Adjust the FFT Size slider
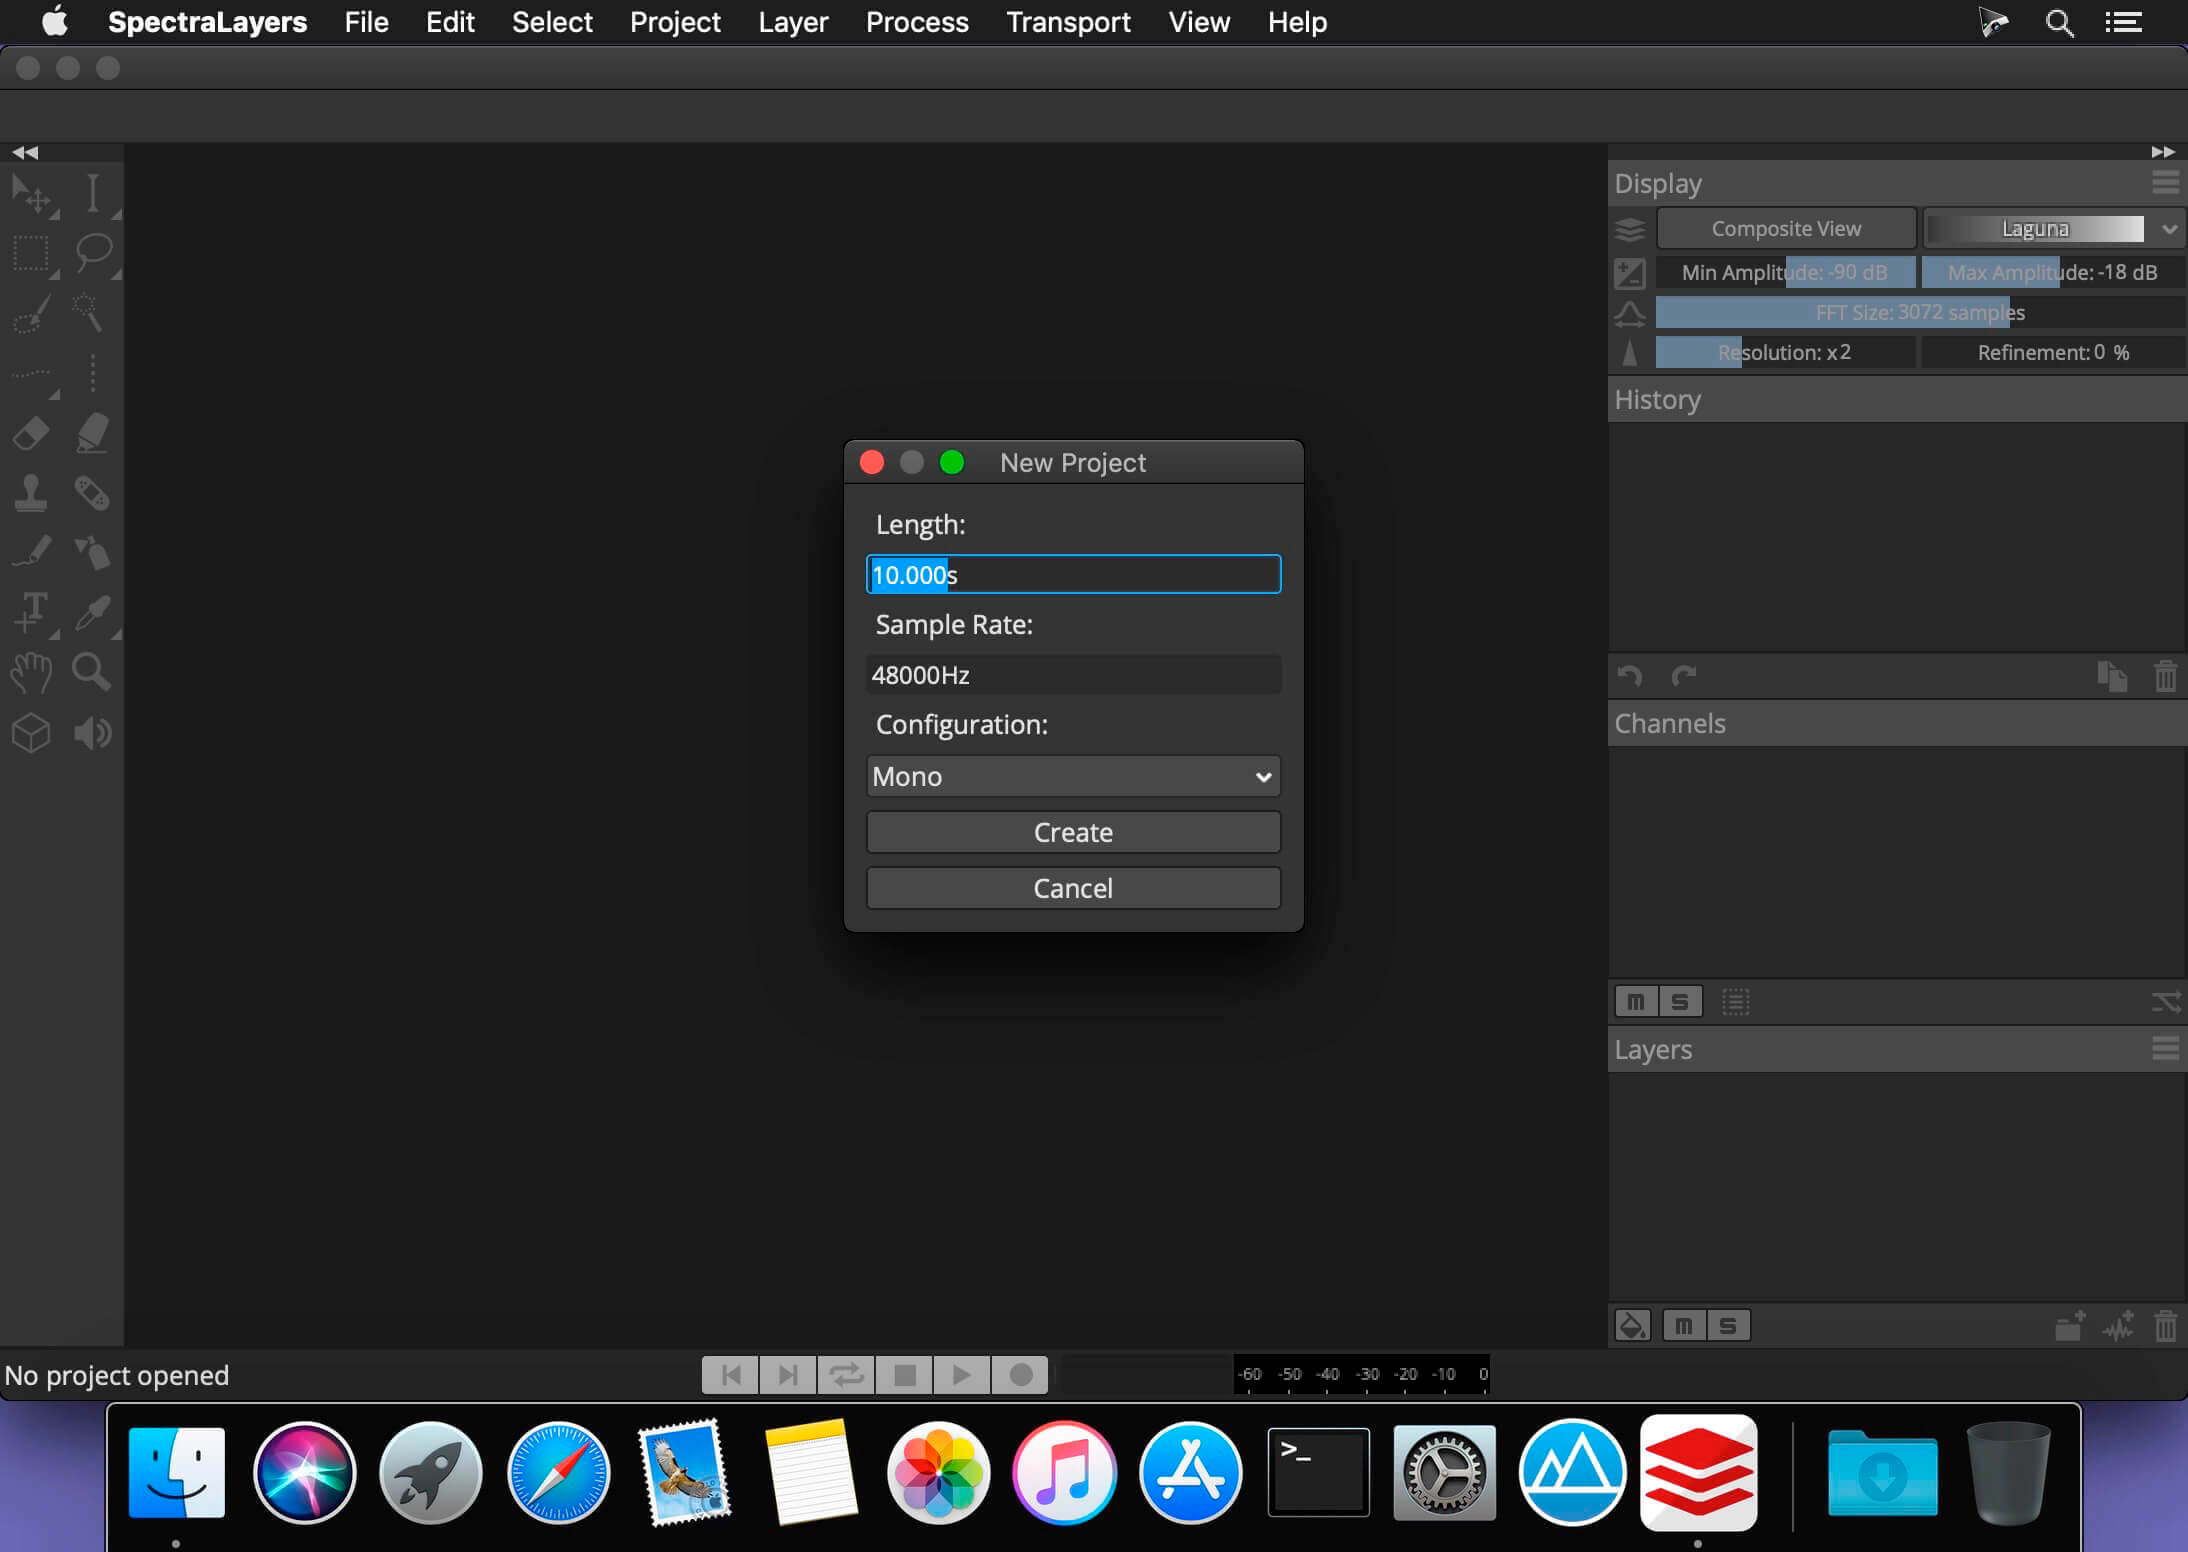The height and width of the screenshot is (1552, 2188). [x=1920, y=312]
